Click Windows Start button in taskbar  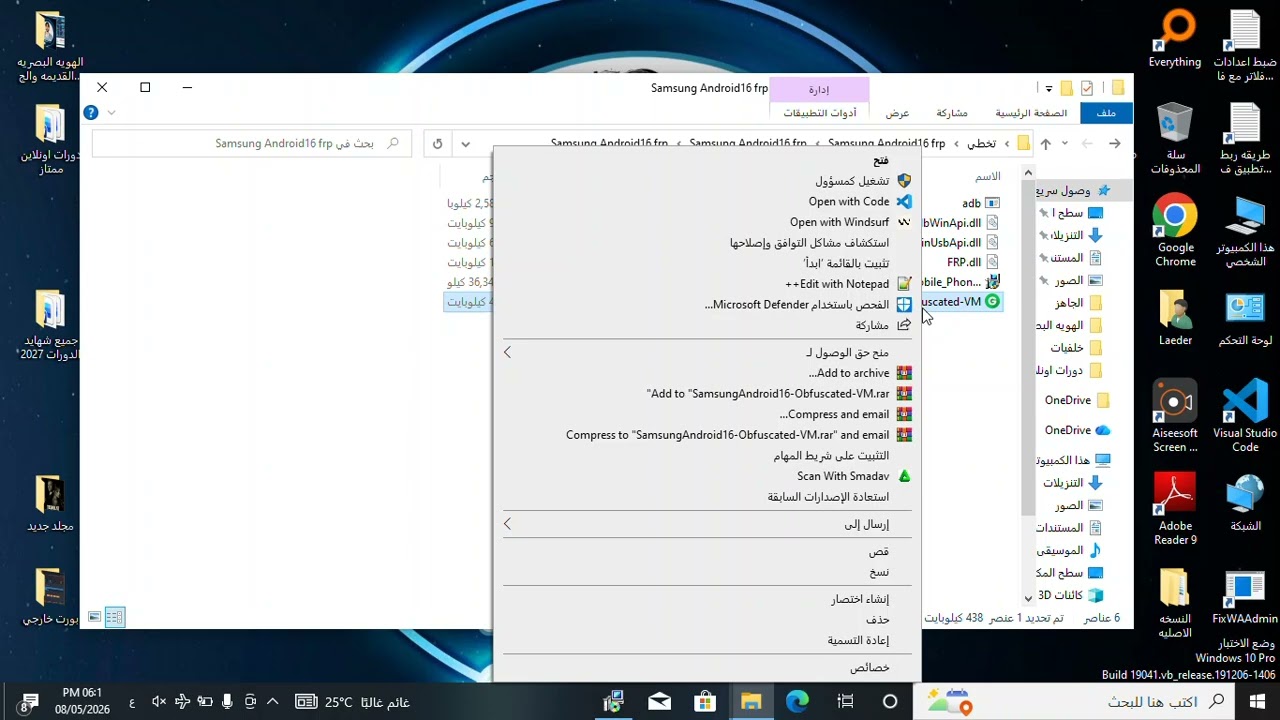pos(1257,702)
